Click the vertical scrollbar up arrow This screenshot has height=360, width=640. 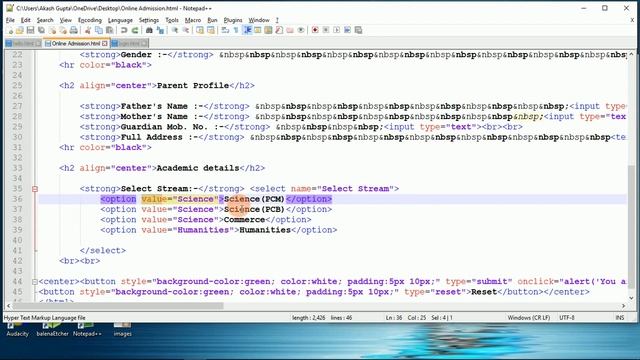tap(631, 54)
